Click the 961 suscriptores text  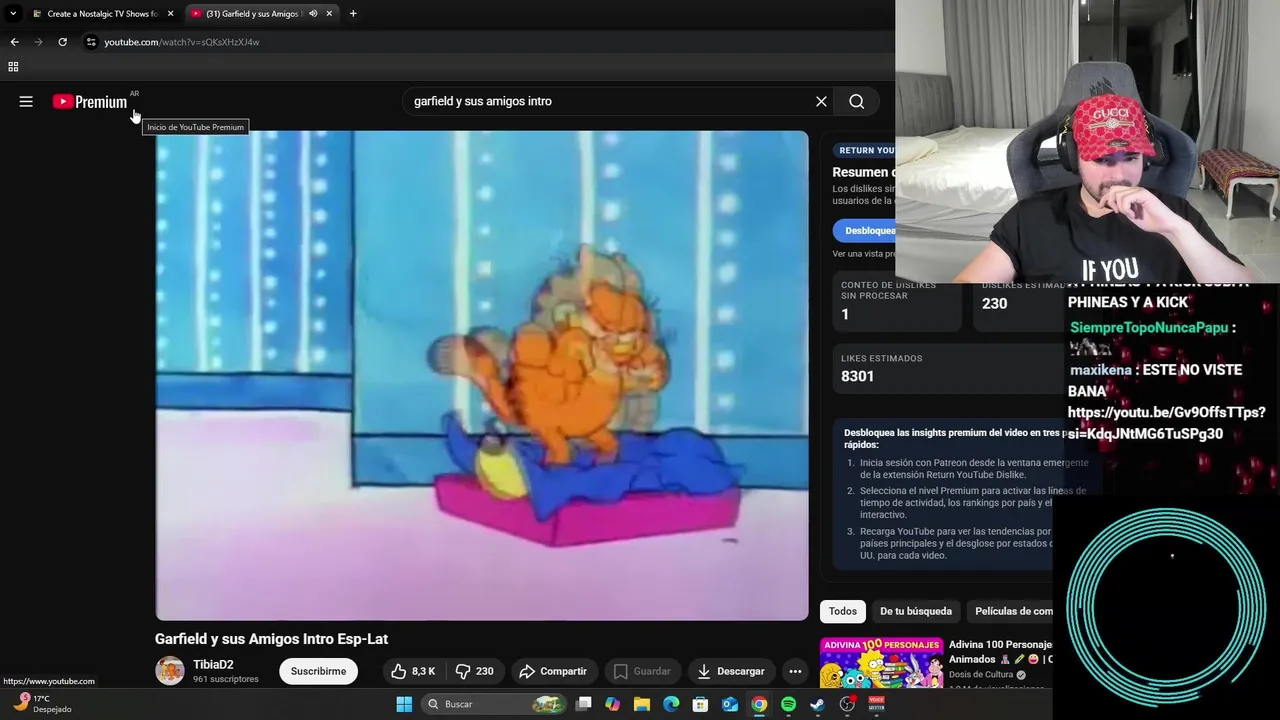(226, 679)
